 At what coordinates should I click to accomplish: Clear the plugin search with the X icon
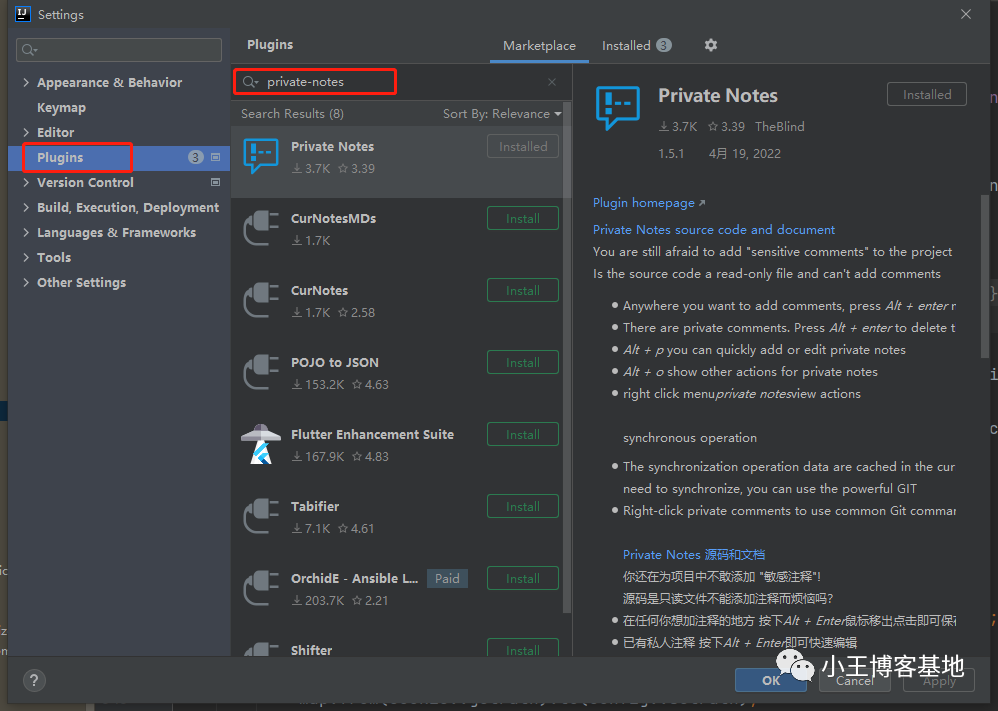tap(552, 82)
